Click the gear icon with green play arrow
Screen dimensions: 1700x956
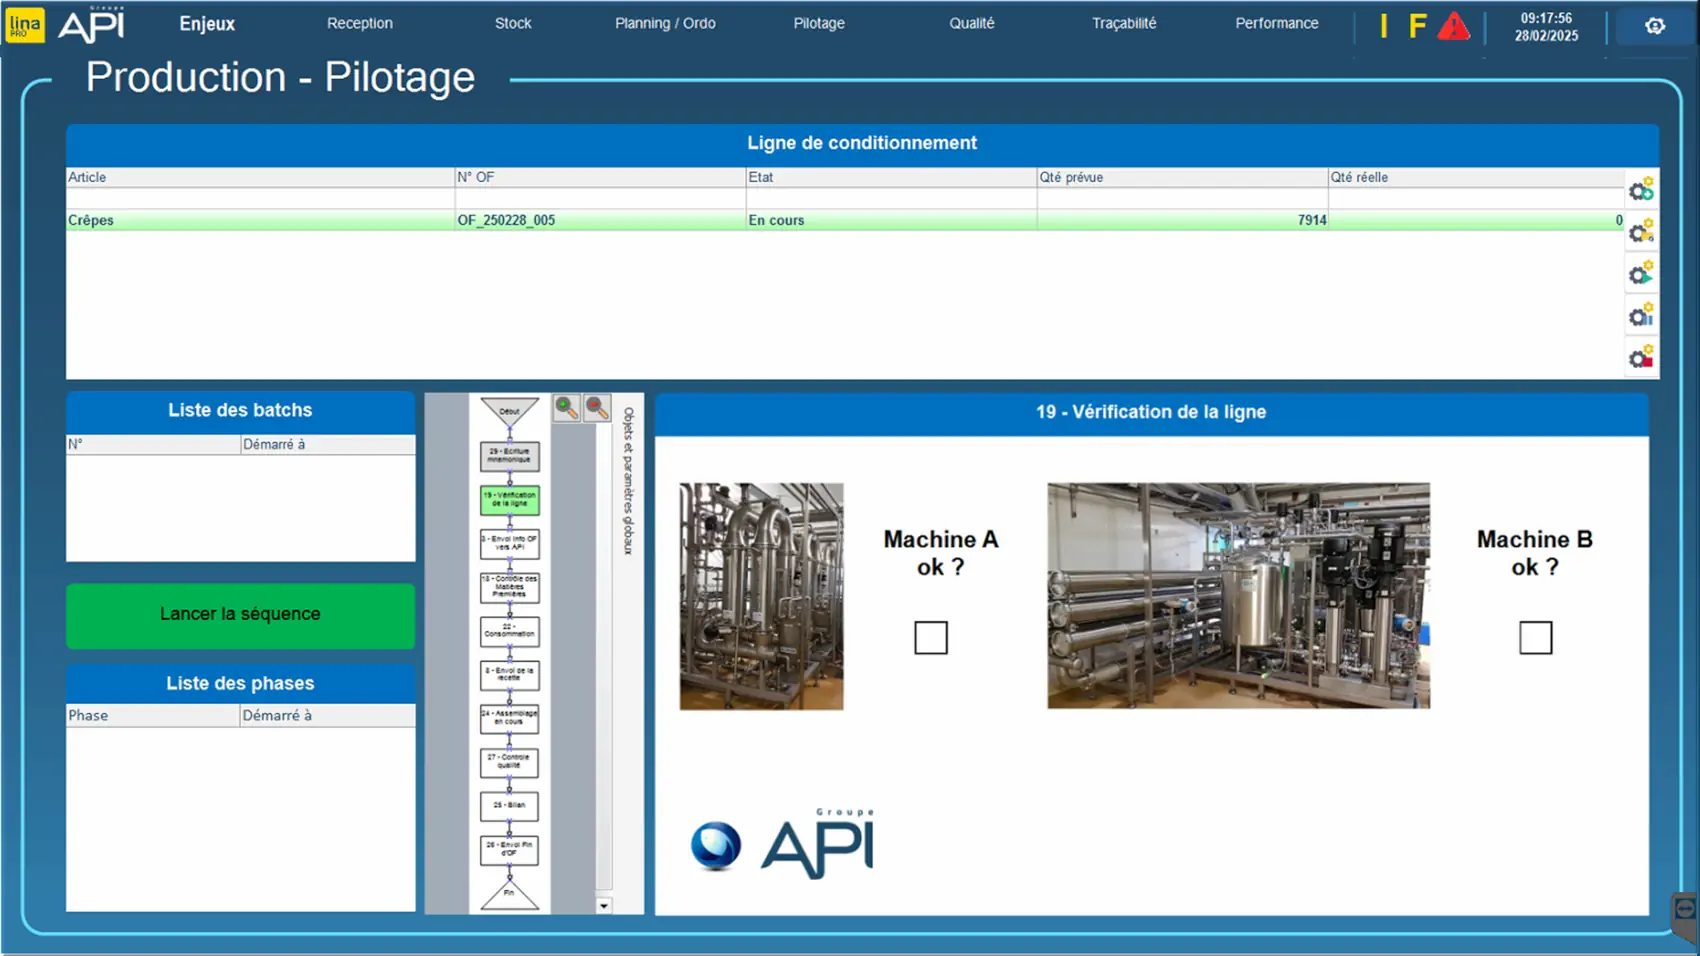point(1640,274)
